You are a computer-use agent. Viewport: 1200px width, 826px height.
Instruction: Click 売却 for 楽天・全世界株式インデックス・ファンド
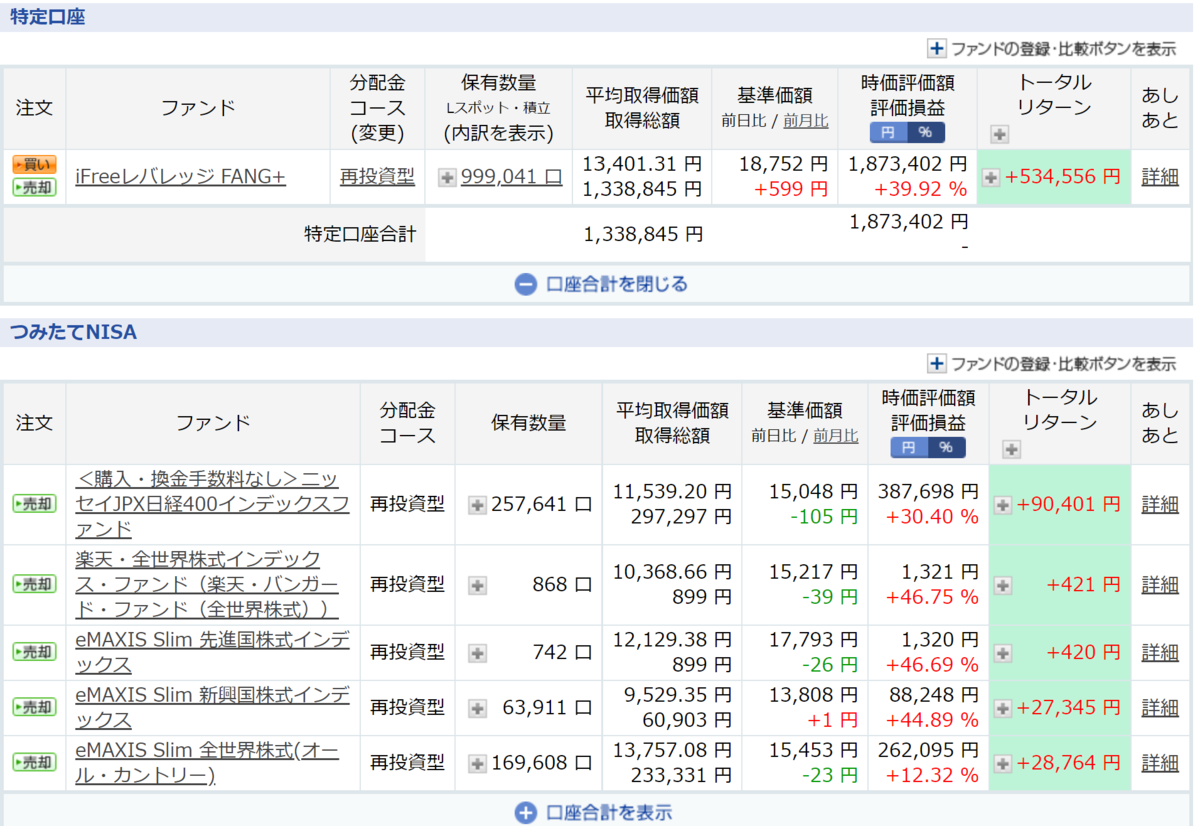34,584
